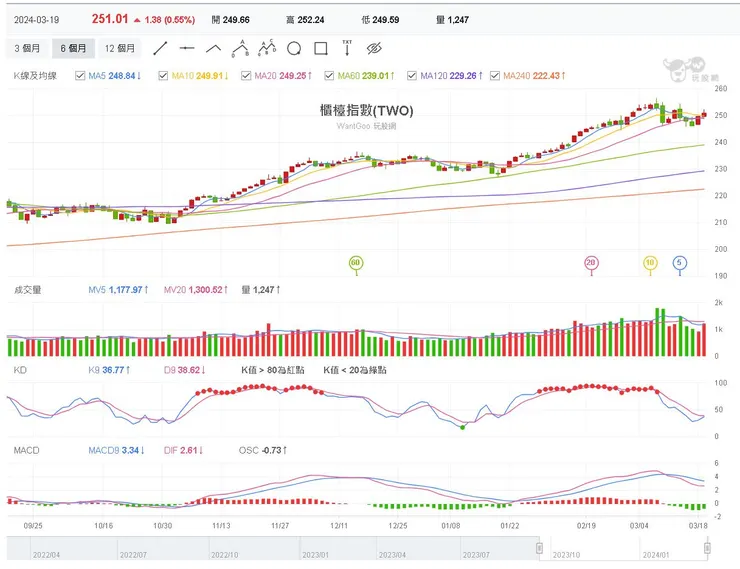Click the pink 20 MA marker pin
This screenshot has width=740, height=569.
click(591, 263)
